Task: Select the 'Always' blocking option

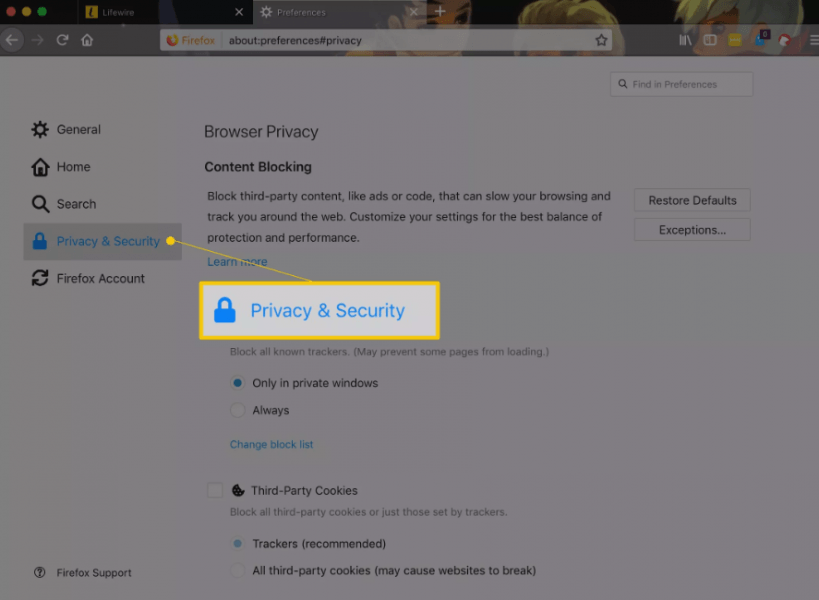Action: point(237,410)
